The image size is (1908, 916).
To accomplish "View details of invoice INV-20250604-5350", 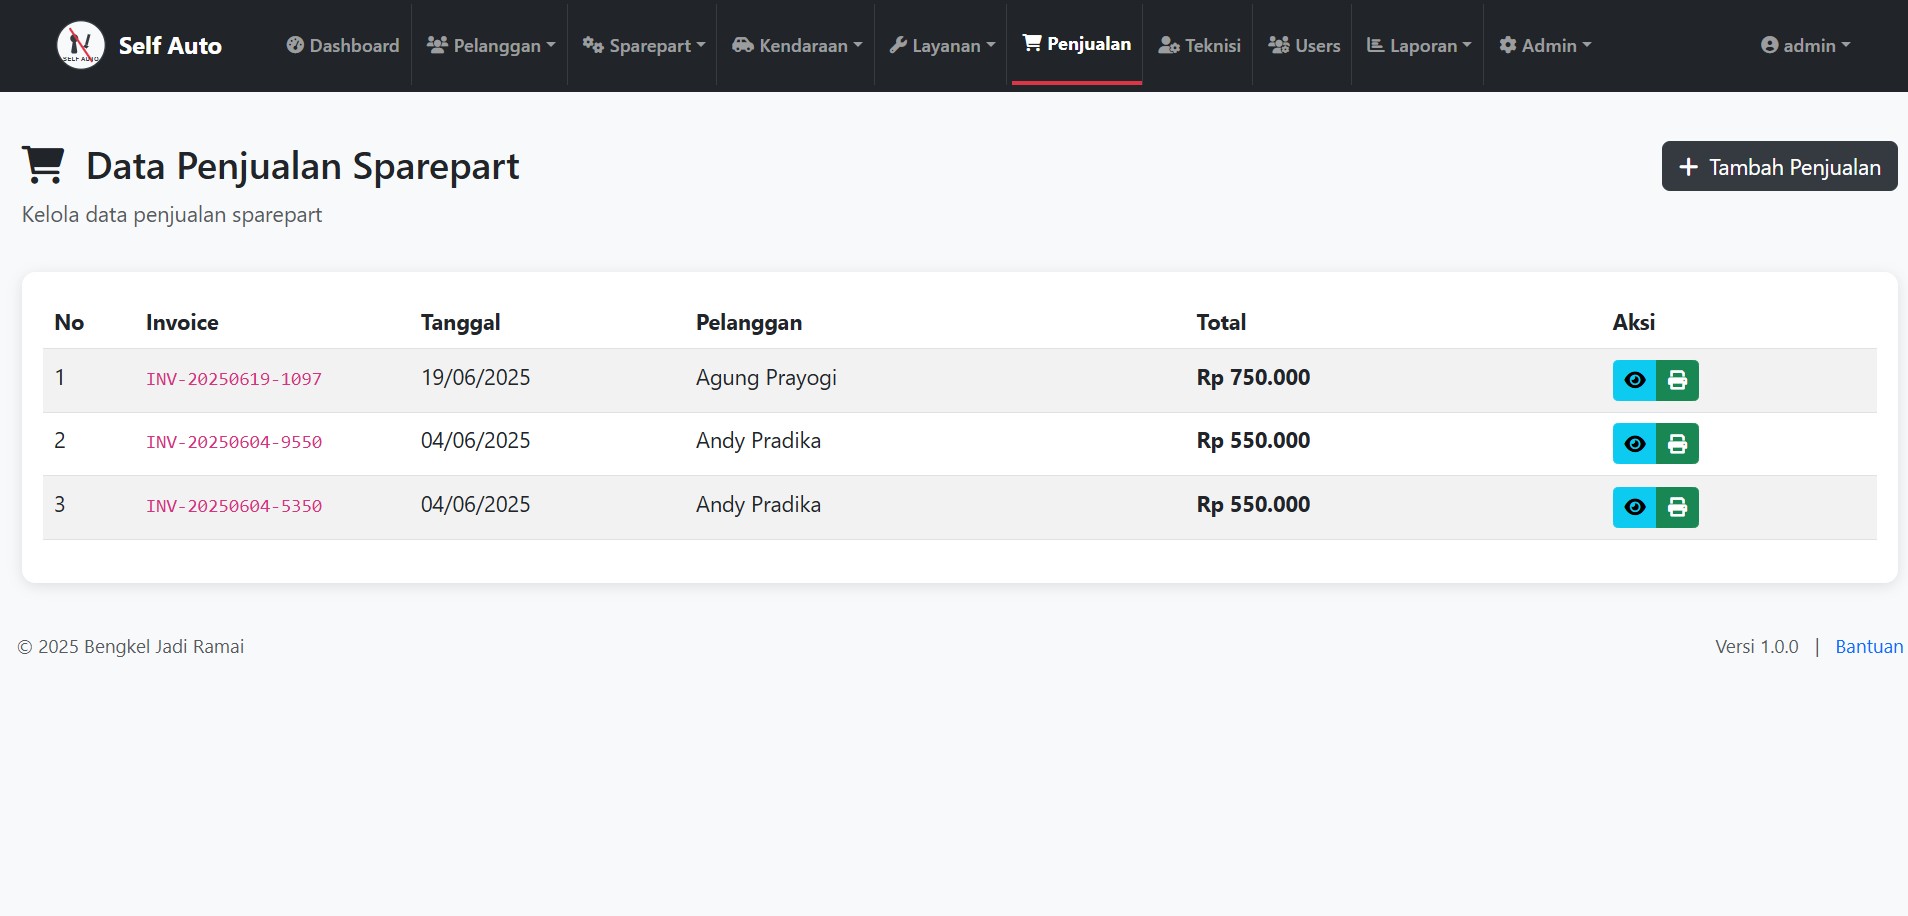I will [1634, 507].
